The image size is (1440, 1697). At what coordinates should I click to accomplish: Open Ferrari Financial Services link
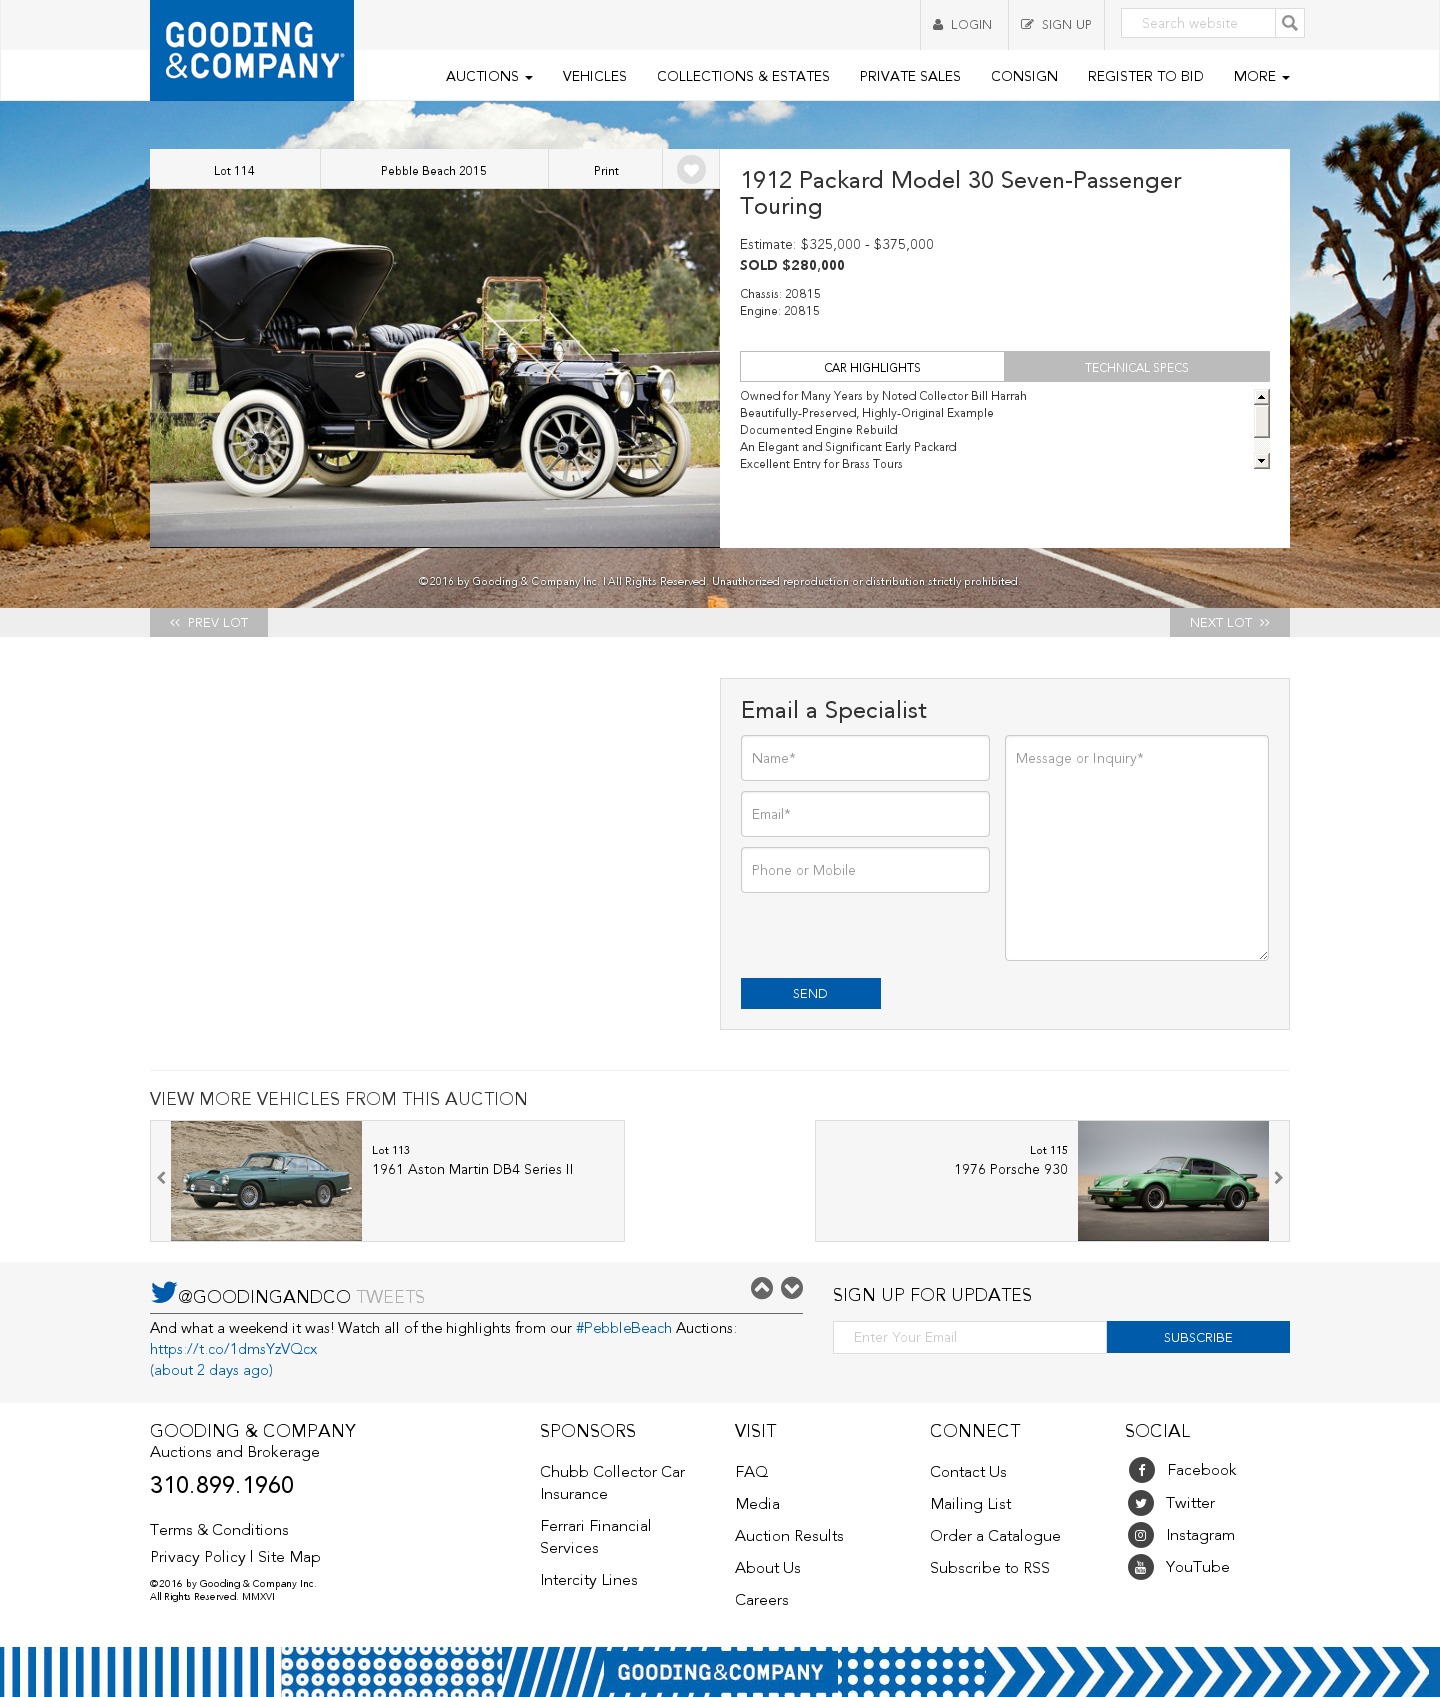point(596,1537)
